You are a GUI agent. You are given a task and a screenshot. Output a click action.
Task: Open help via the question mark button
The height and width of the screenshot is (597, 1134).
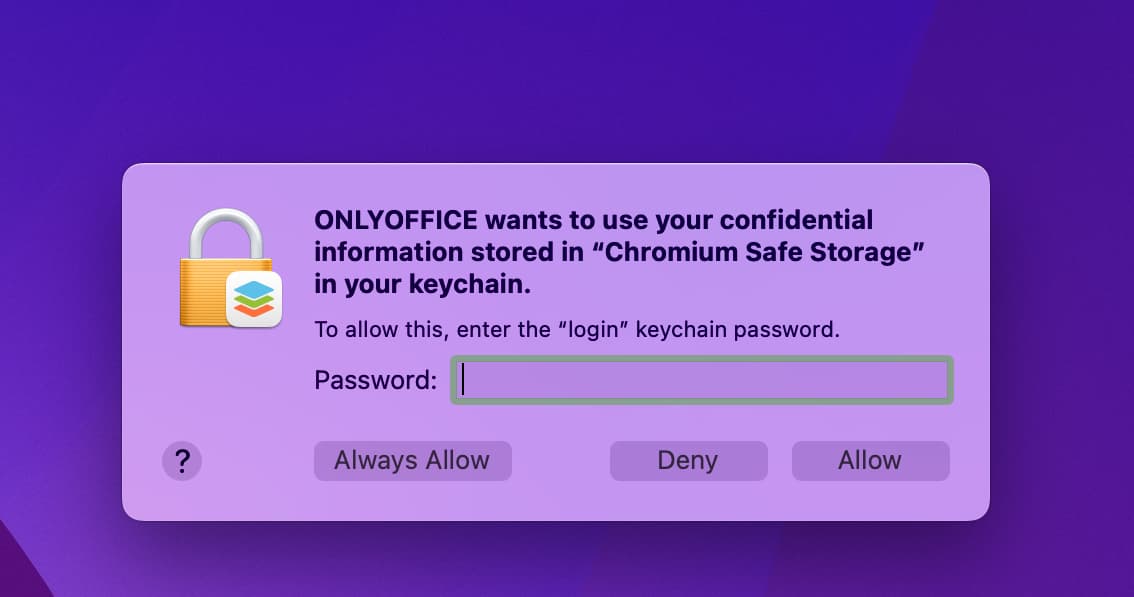[x=182, y=461]
